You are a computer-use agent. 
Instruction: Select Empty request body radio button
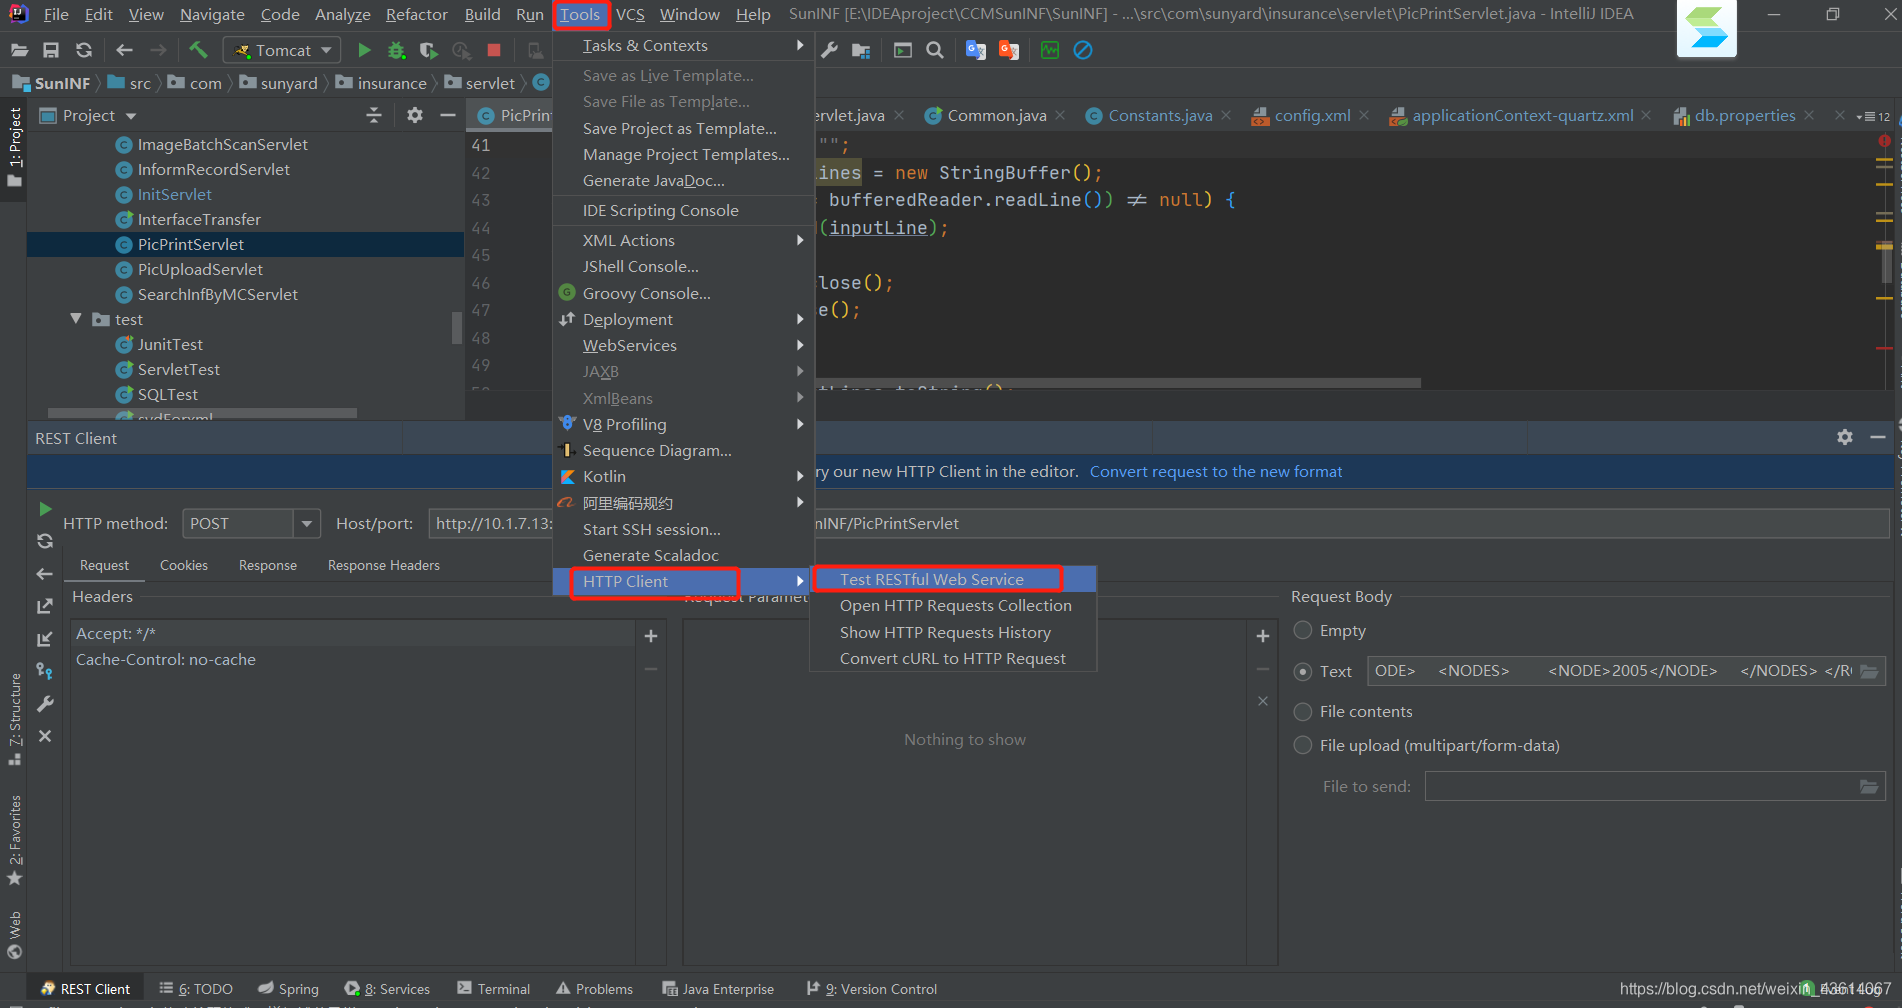tap(1303, 630)
